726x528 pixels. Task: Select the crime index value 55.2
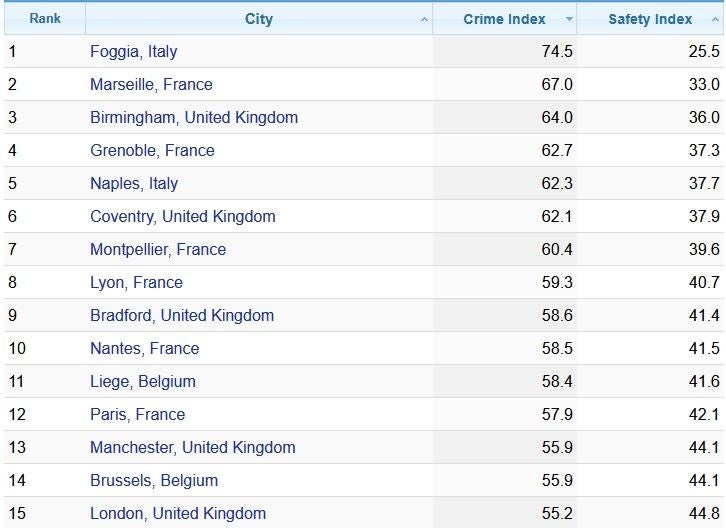click(557, 514)
